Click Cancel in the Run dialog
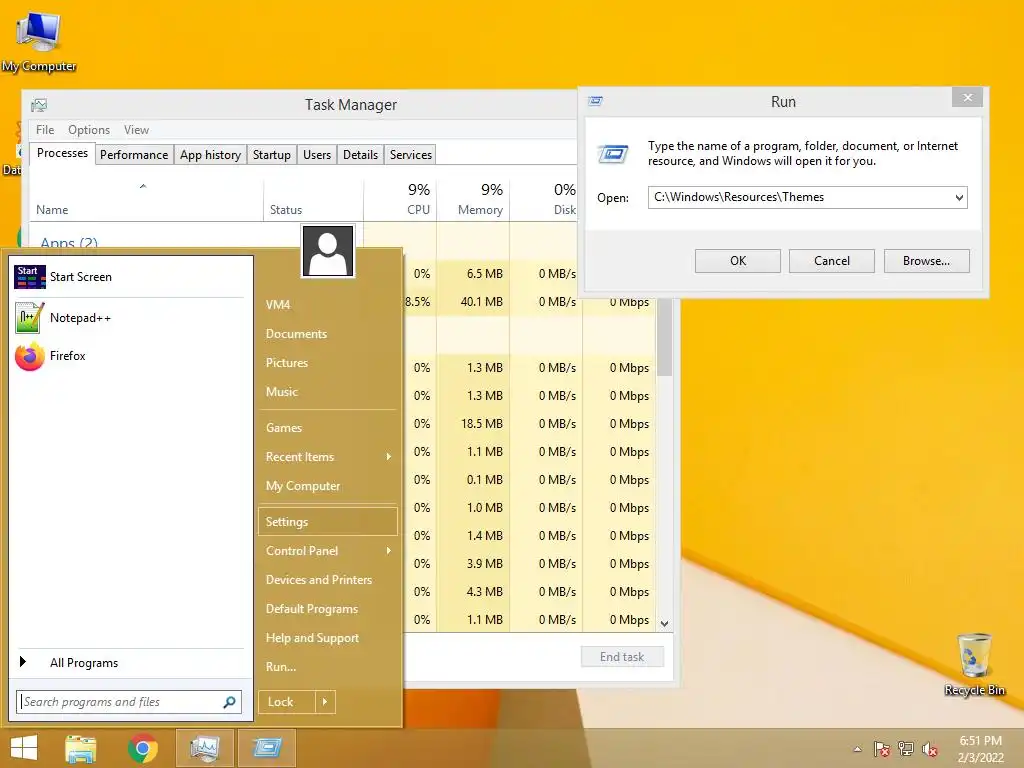Viewport: 1024px width, 768px height. tap(832, 261)
